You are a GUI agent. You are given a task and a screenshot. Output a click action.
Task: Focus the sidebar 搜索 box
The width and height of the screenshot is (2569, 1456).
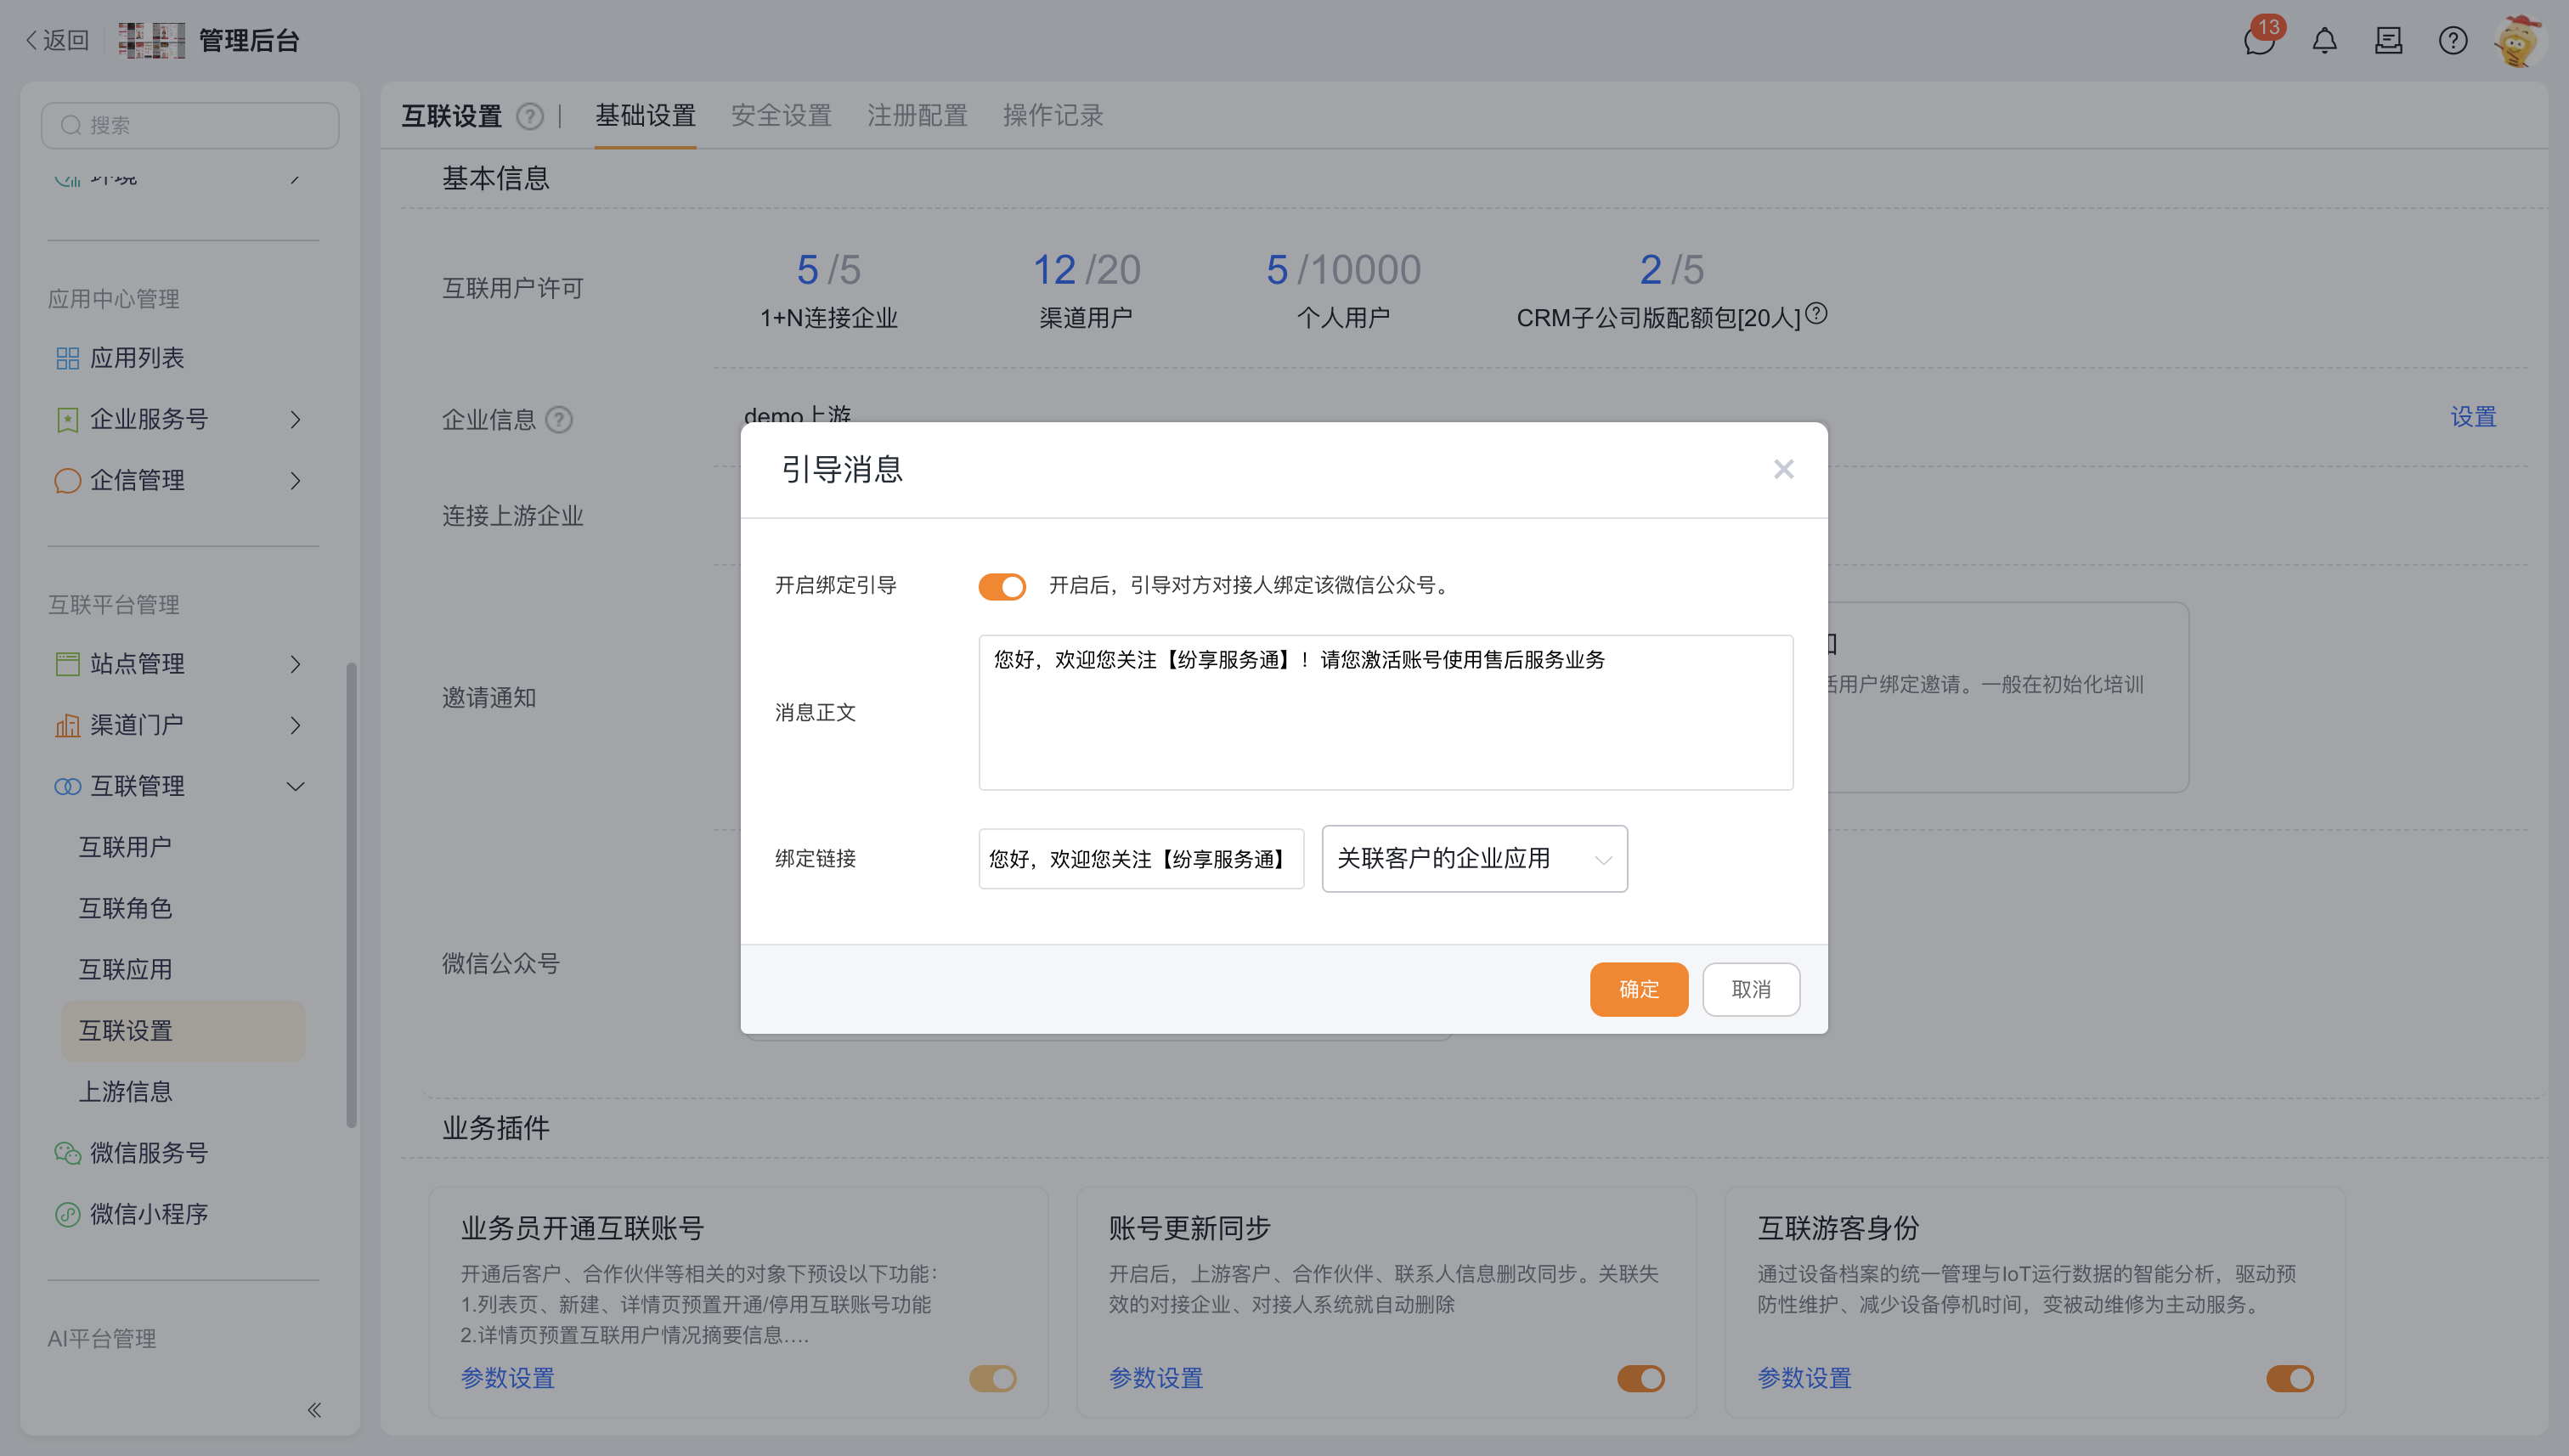coord(190,125)
